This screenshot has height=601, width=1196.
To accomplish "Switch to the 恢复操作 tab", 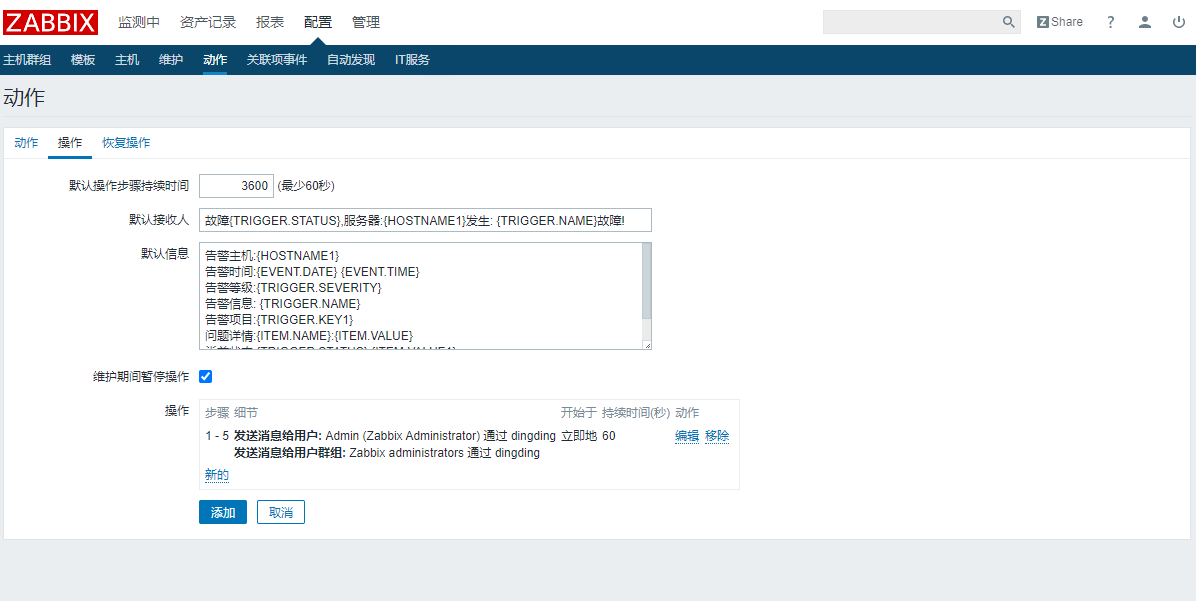I will [126, 143].
